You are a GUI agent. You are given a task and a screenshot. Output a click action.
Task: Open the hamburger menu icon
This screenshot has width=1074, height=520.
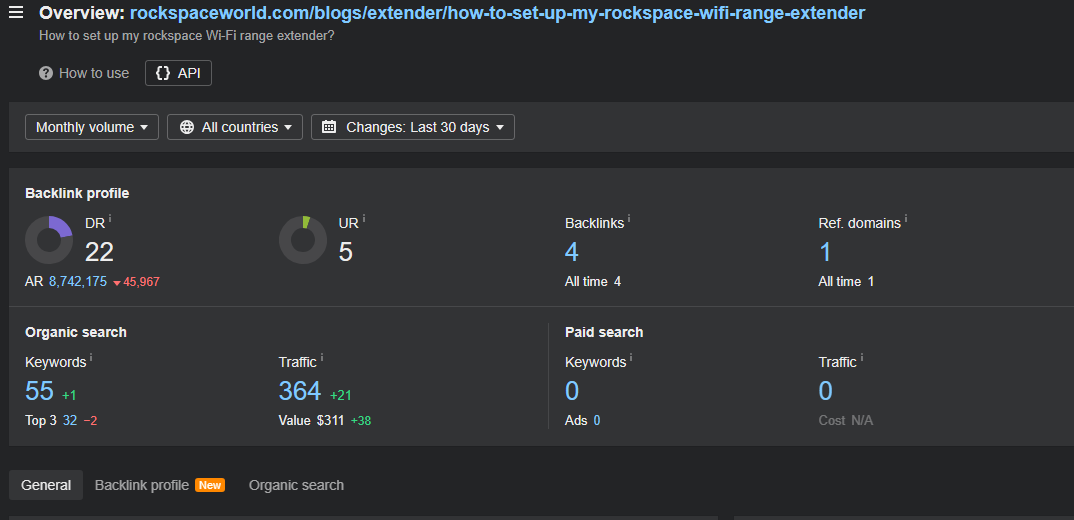click(x=16, y=12)
